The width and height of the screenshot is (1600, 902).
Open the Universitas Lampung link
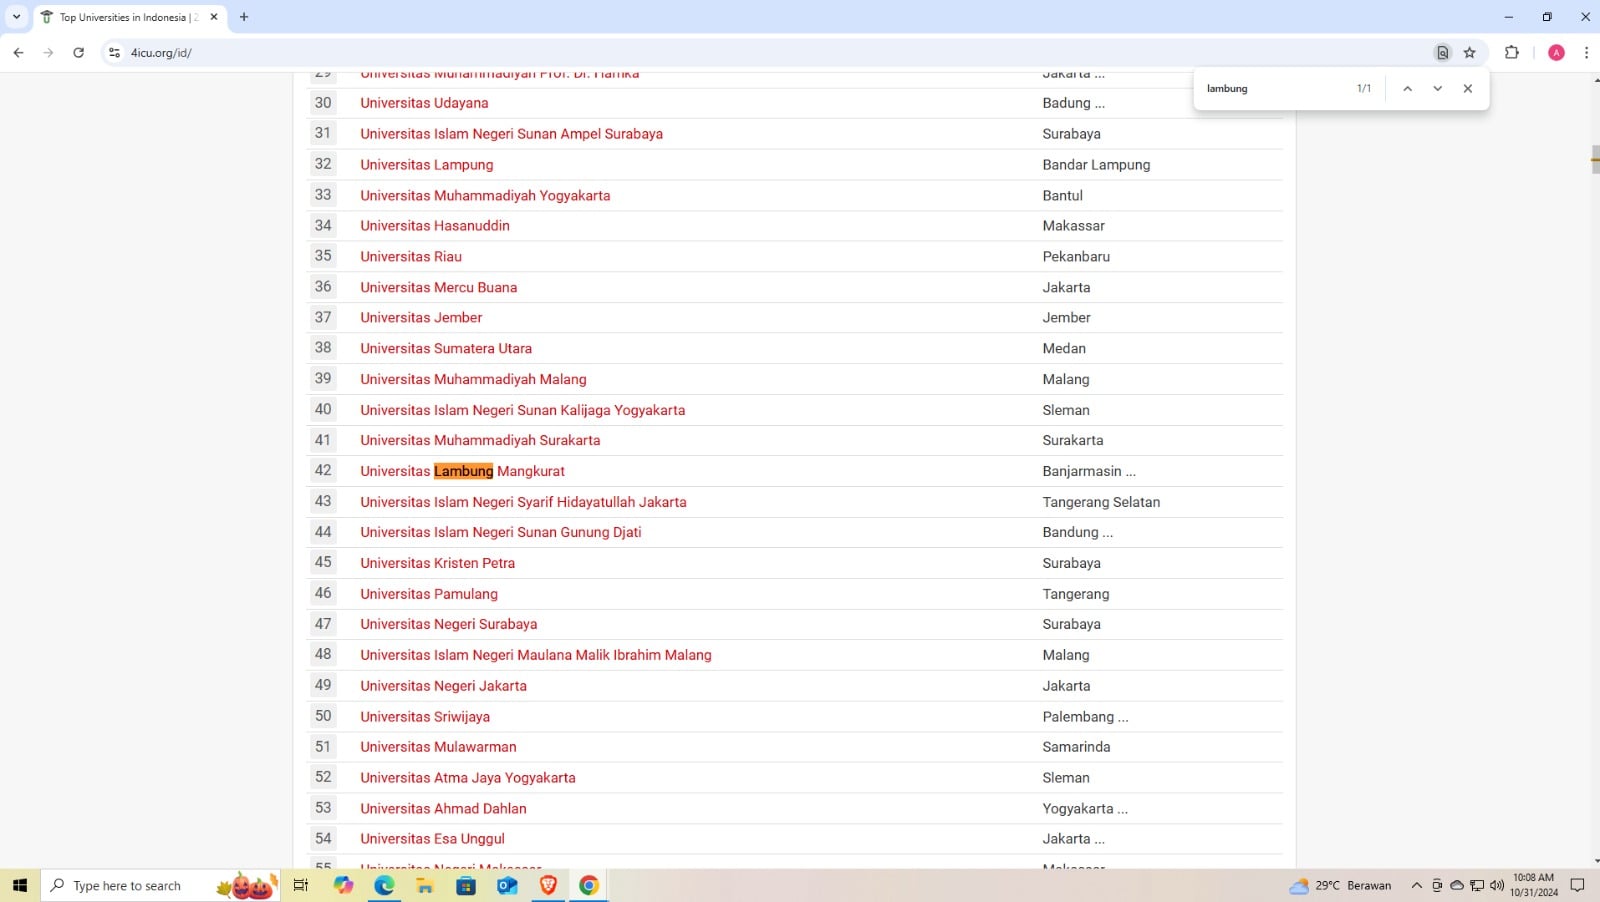click(426, 165)
